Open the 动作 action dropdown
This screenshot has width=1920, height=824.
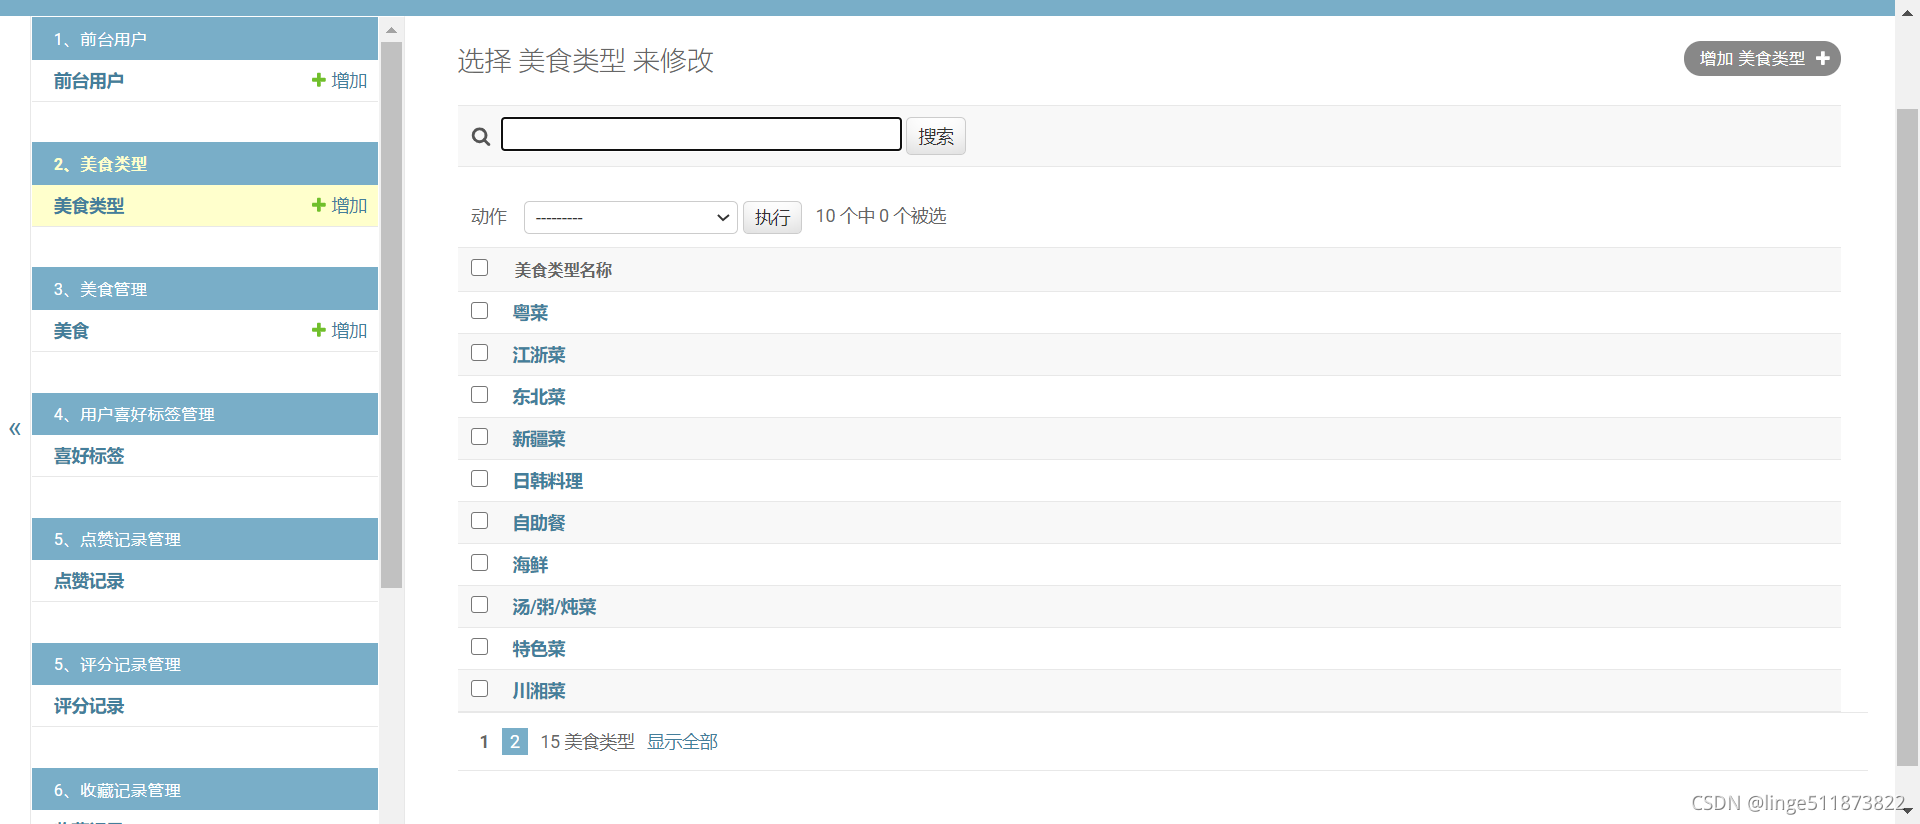[x=631, y=217]
